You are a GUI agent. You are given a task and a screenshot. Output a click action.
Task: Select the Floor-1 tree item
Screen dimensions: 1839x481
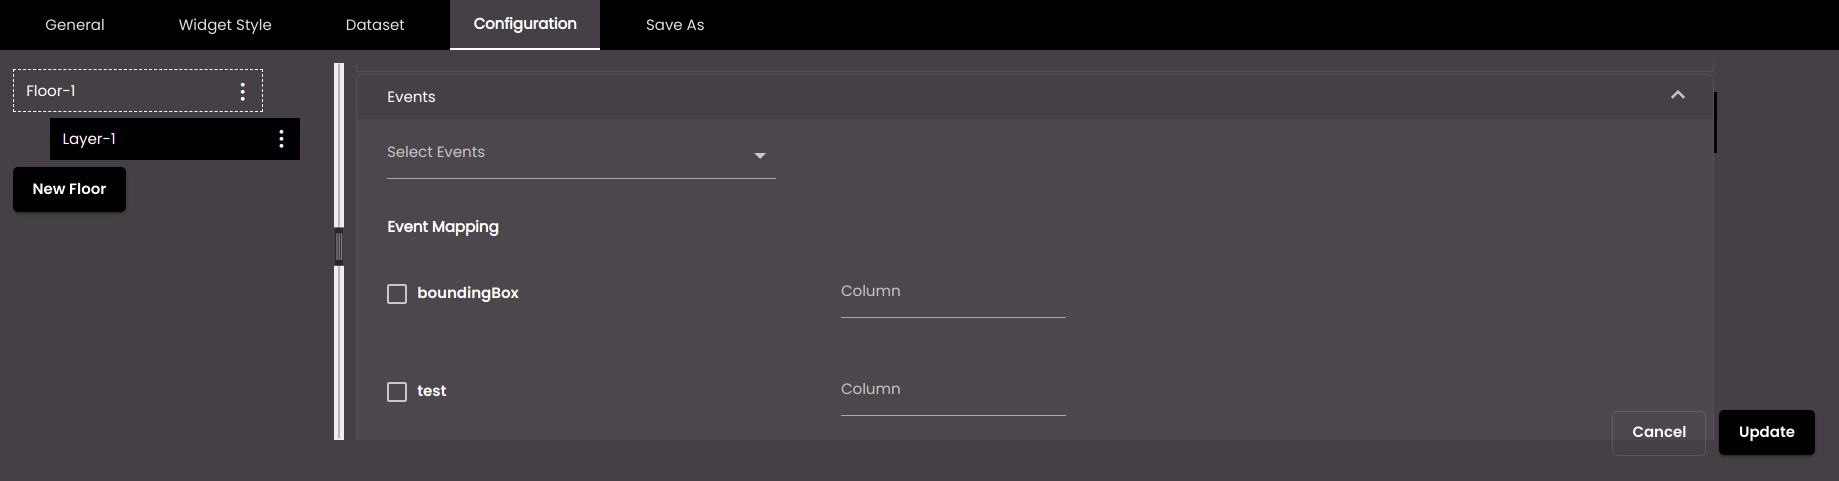tap(138, 91)
